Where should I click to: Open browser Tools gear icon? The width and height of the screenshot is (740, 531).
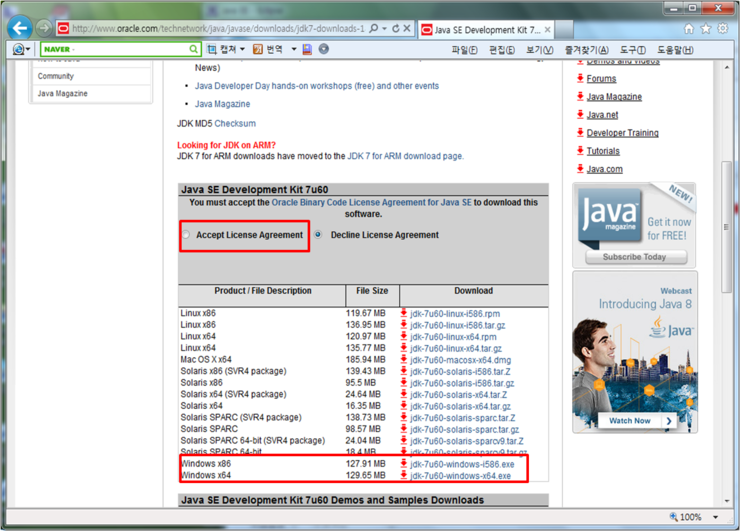pos(723,28)
